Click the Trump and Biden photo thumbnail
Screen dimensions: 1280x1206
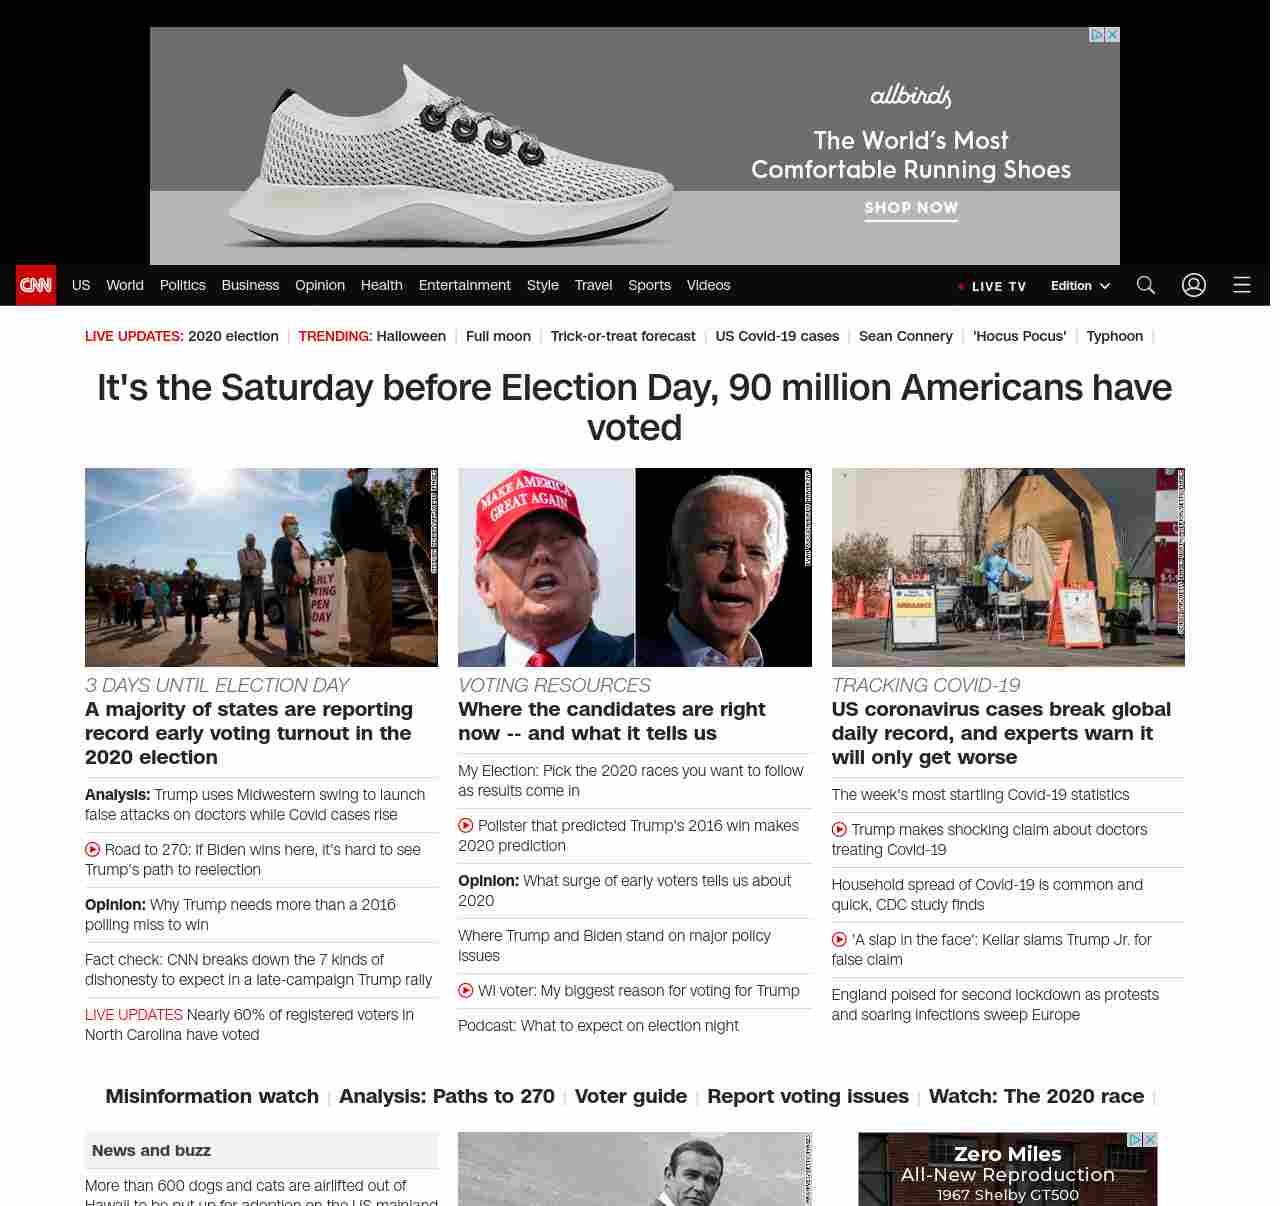pos(634,567)
